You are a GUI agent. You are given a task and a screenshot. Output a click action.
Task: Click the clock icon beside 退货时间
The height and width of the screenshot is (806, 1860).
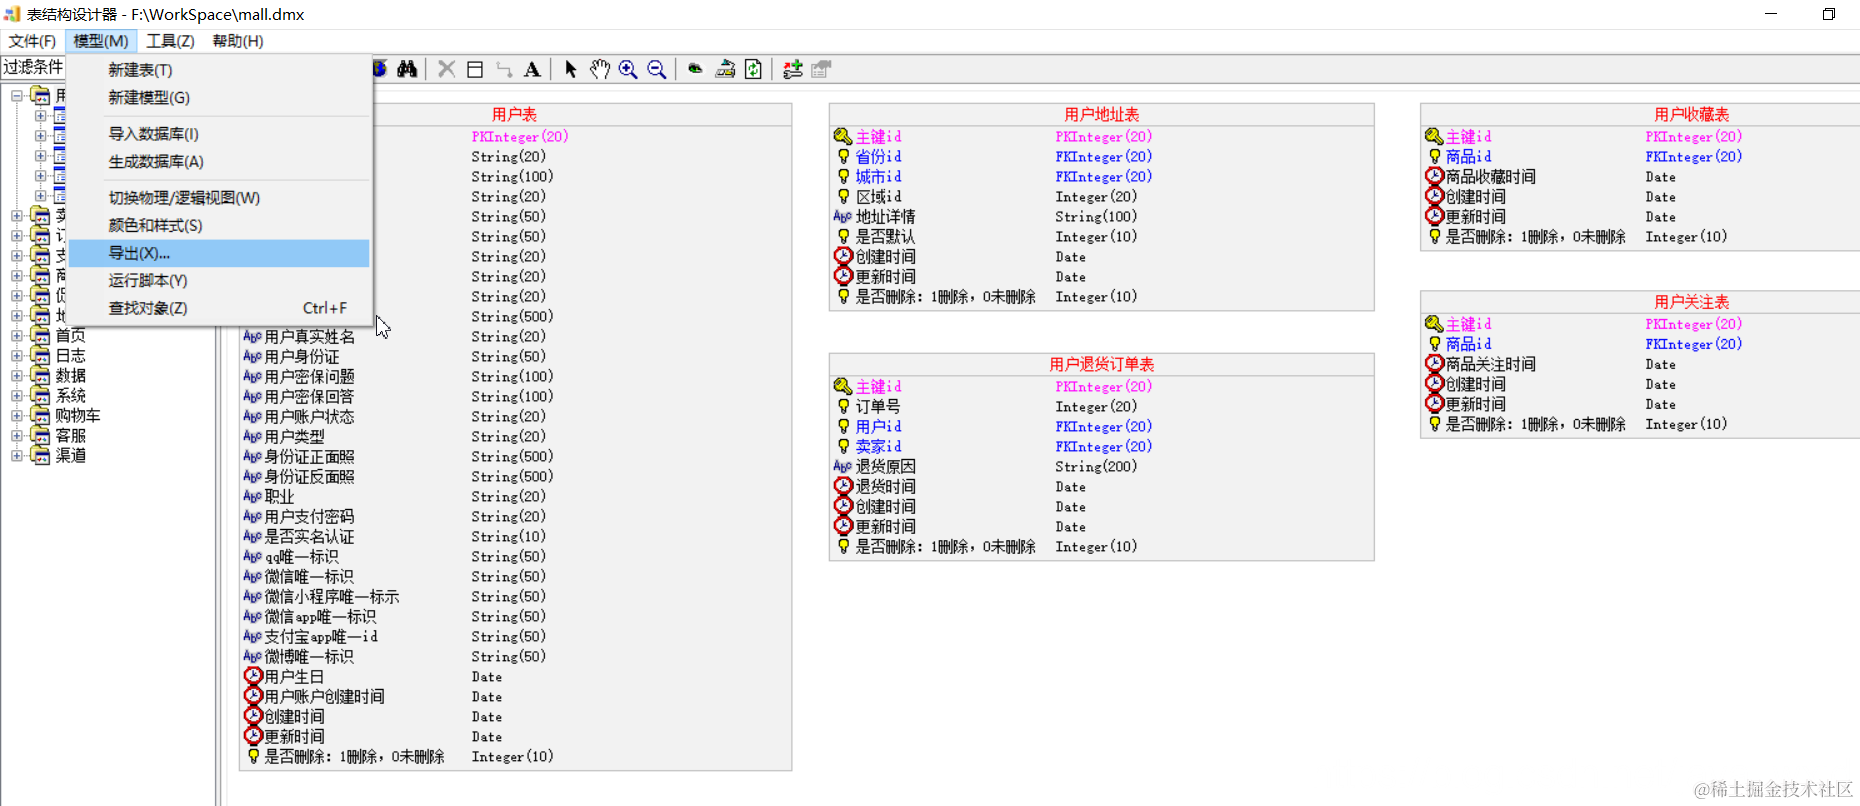(x=843, y=486)
